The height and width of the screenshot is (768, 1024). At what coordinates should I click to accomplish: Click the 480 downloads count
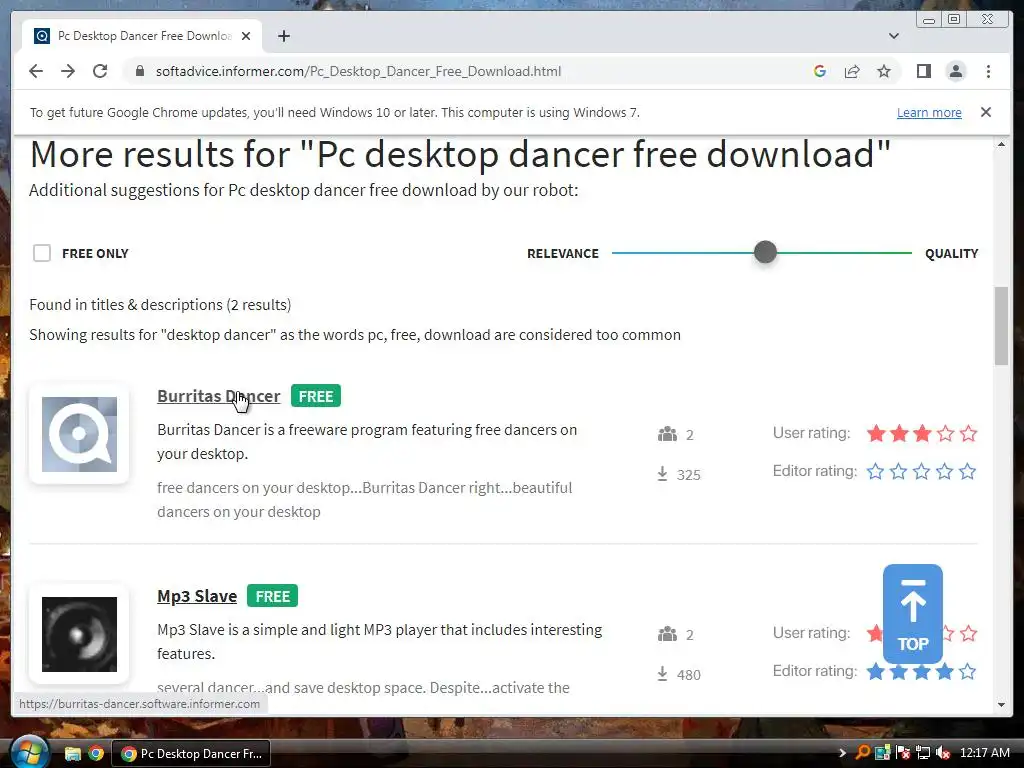pyautogui.click(x=688, y=675)
